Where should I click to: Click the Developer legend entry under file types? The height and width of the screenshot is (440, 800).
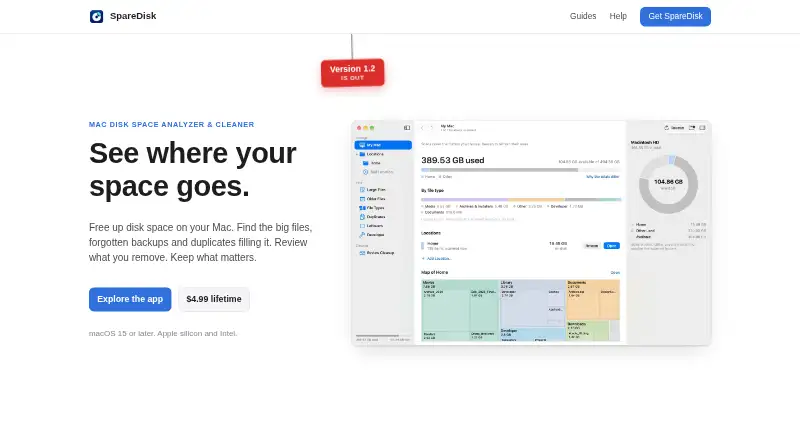pos(565,206)
